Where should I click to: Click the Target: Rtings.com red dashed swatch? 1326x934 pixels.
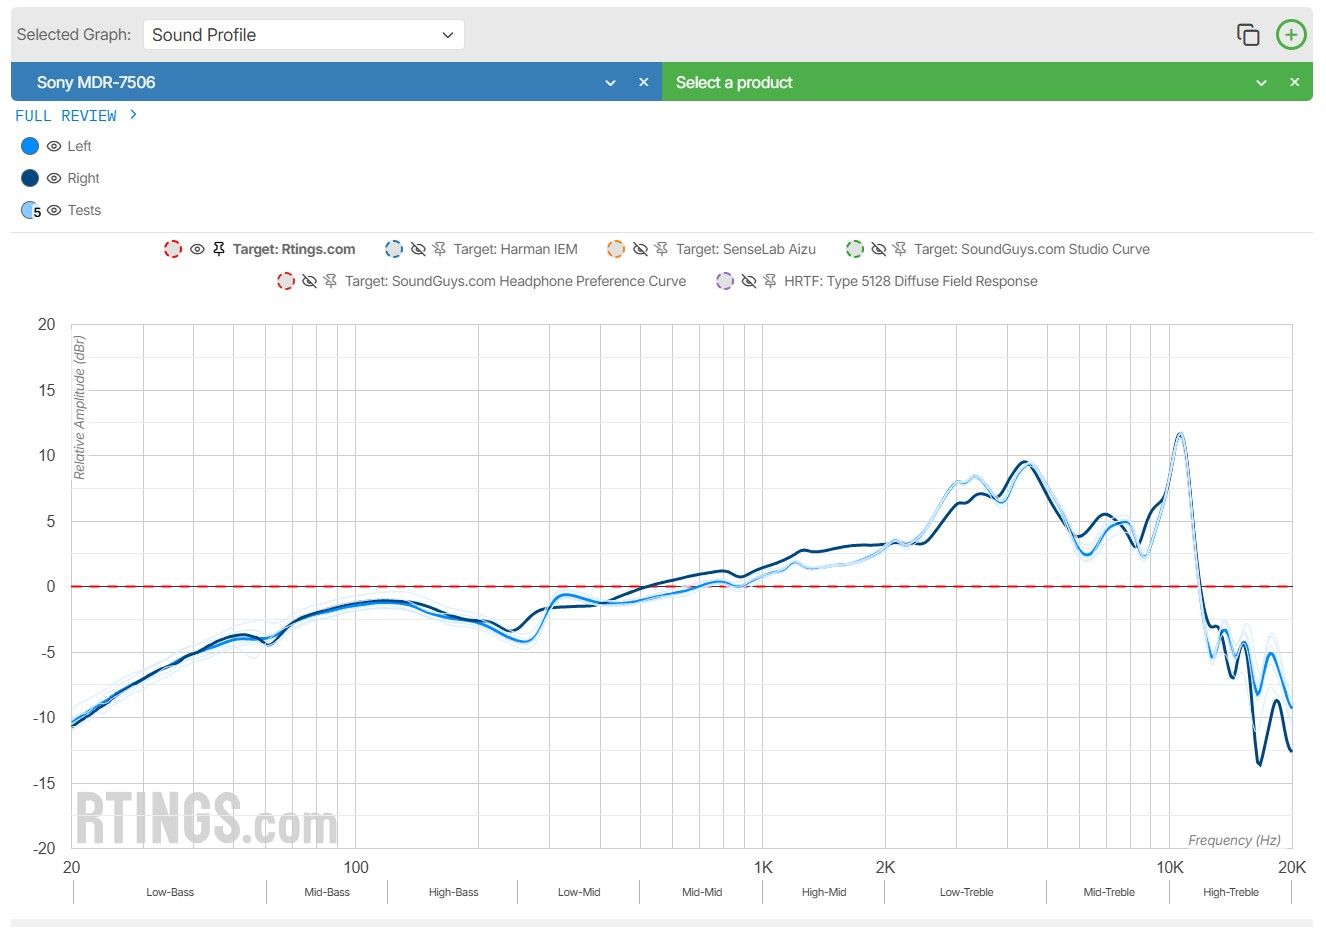173,249
